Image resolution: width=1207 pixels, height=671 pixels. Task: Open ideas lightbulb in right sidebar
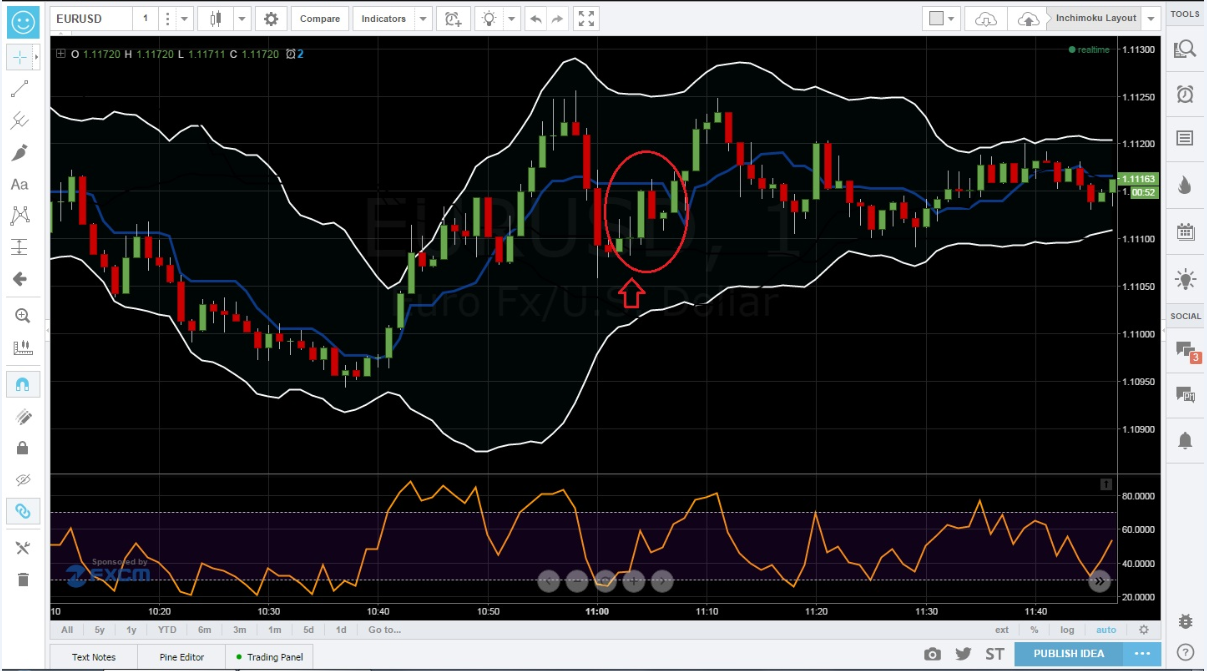point(1185,279)
